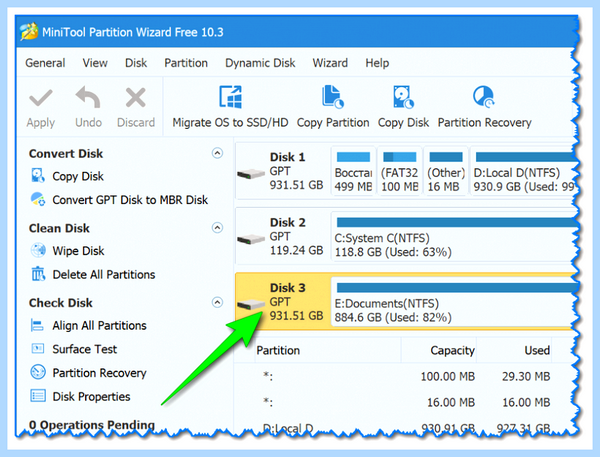Click Align All Partitions link
The height and width of the screenshot is (457, 600).
tap(99, 325)
